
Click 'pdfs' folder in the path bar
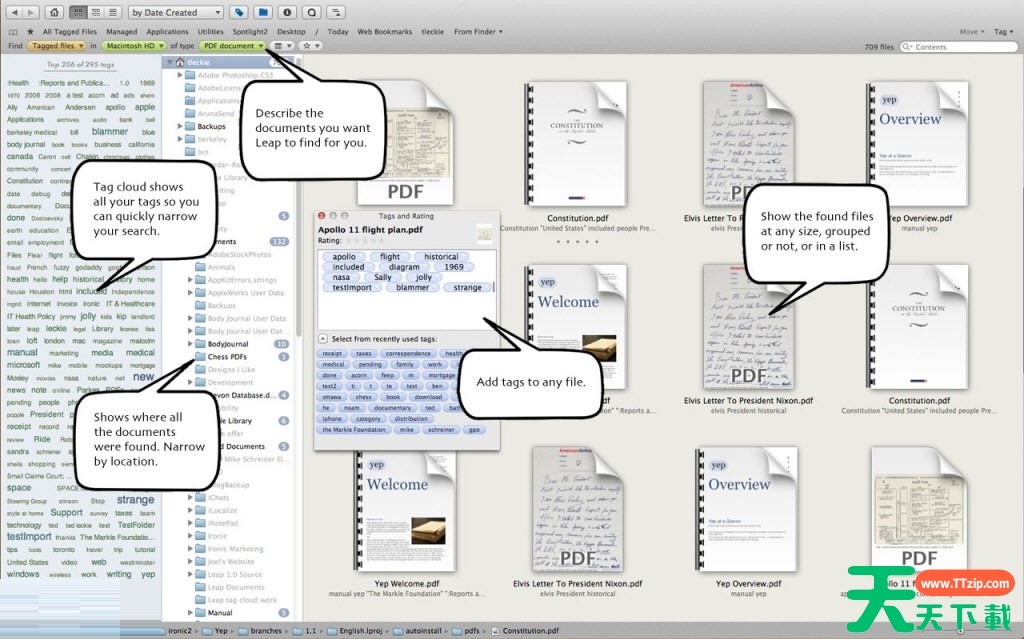pyautogui.click(x=467, y=631)
